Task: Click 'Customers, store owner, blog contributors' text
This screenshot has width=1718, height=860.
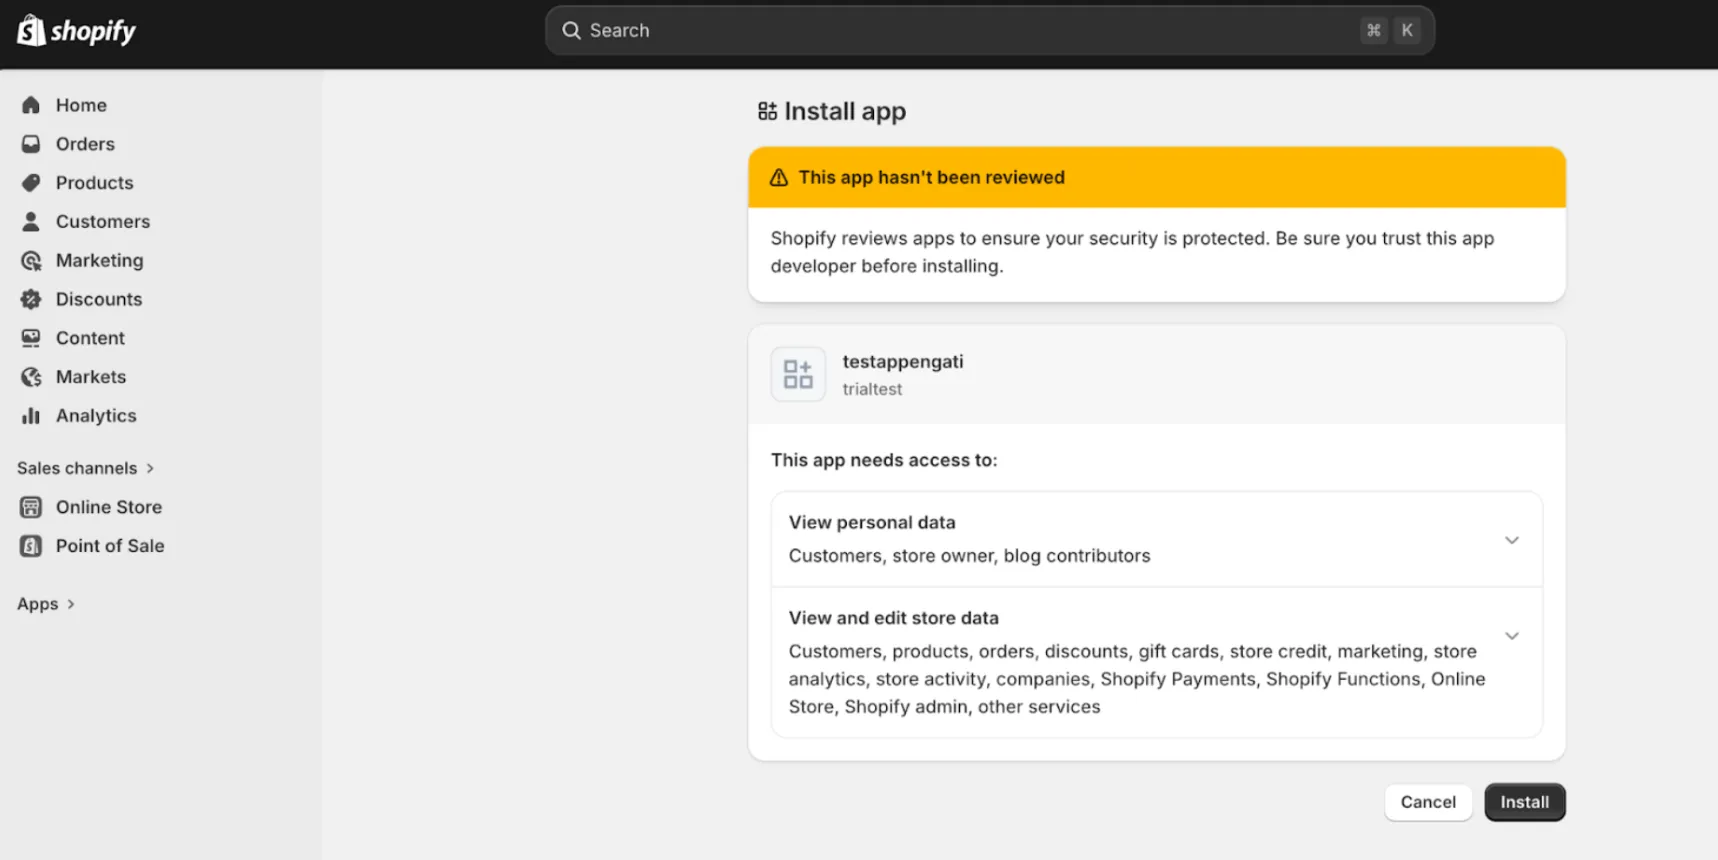Action: [x=969, y=556]
